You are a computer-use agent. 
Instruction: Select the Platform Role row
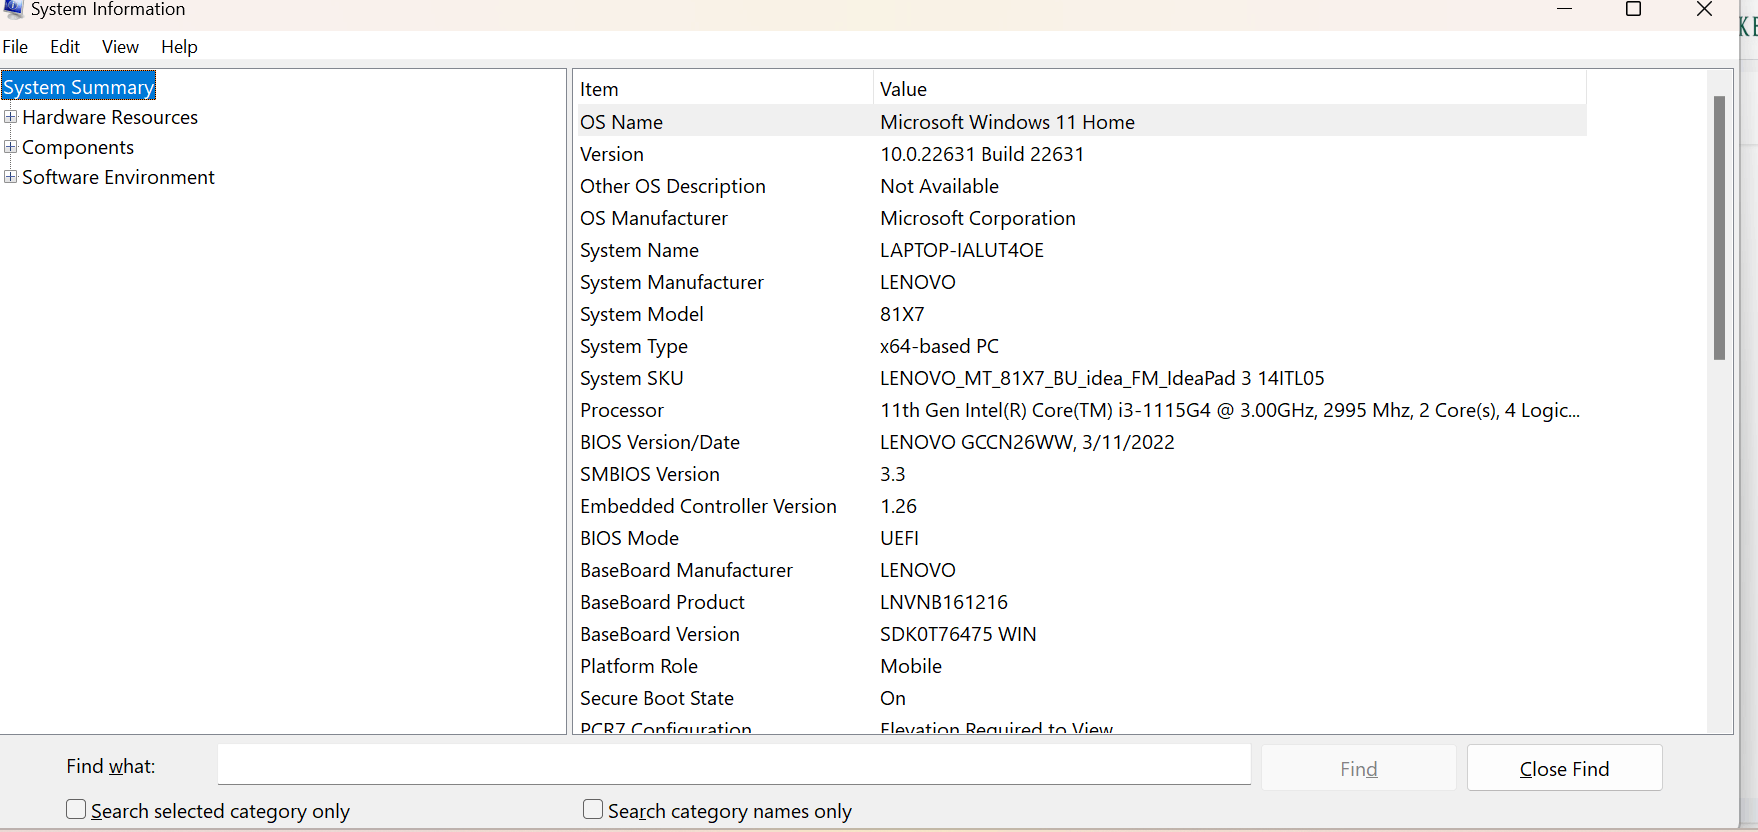(1081, 666)
